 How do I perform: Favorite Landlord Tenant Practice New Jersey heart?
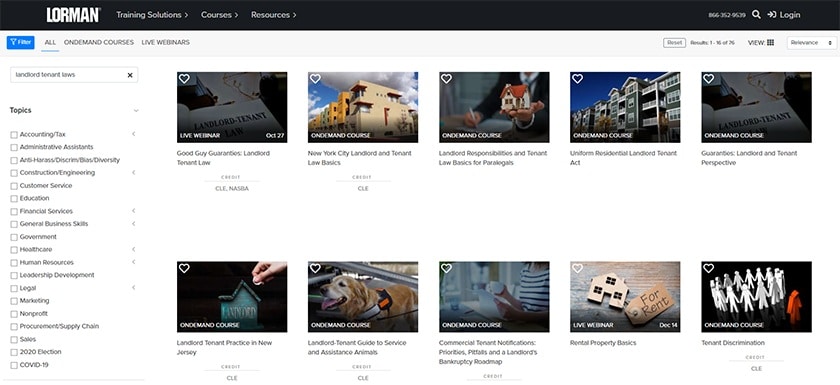pyautogui.click(x=184, y=268)
